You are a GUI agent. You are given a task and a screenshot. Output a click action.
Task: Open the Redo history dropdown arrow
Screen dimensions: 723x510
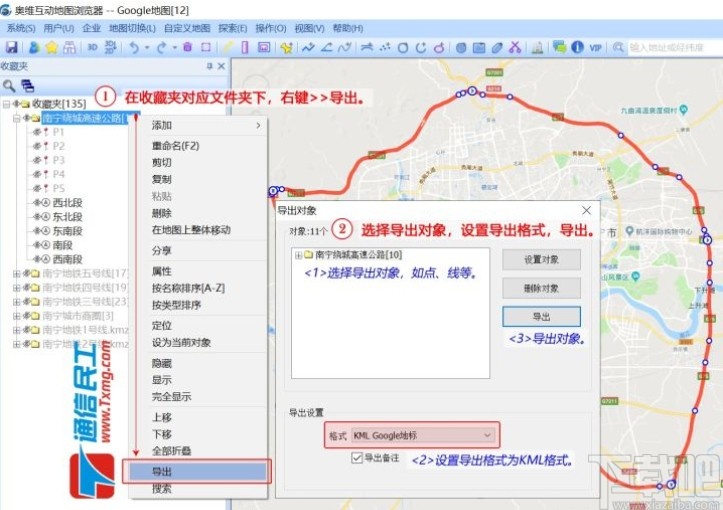[x=174, y=47]
